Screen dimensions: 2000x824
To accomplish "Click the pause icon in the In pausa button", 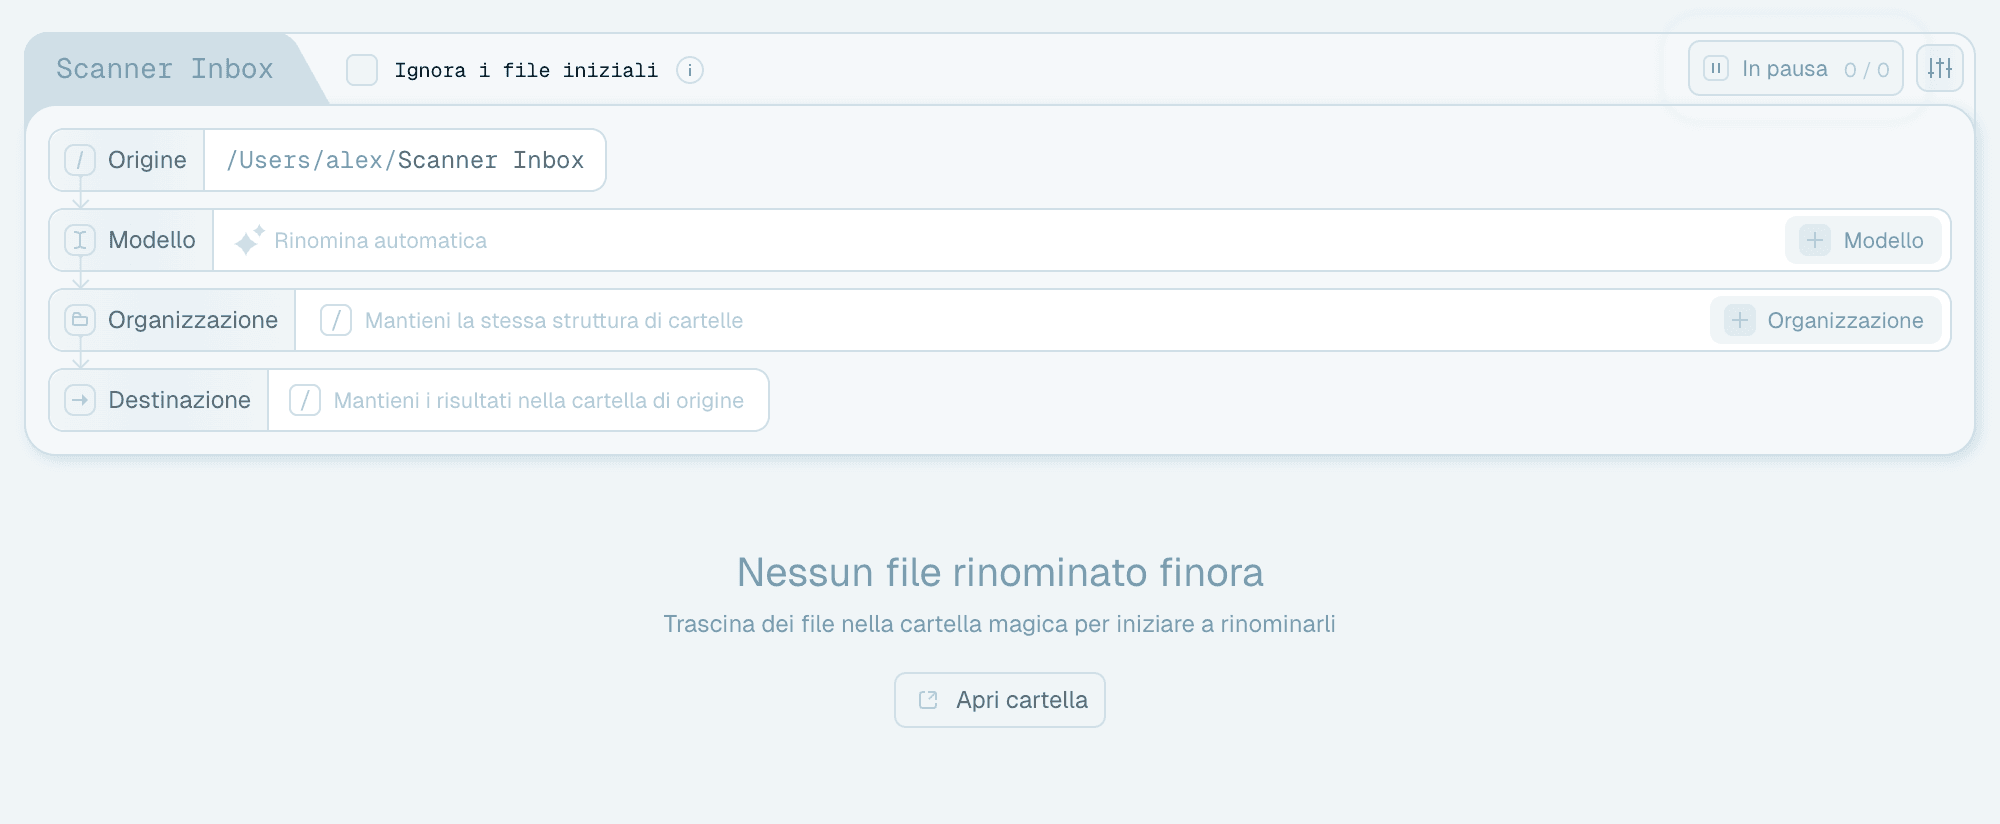I will [x=1716, y=69].
